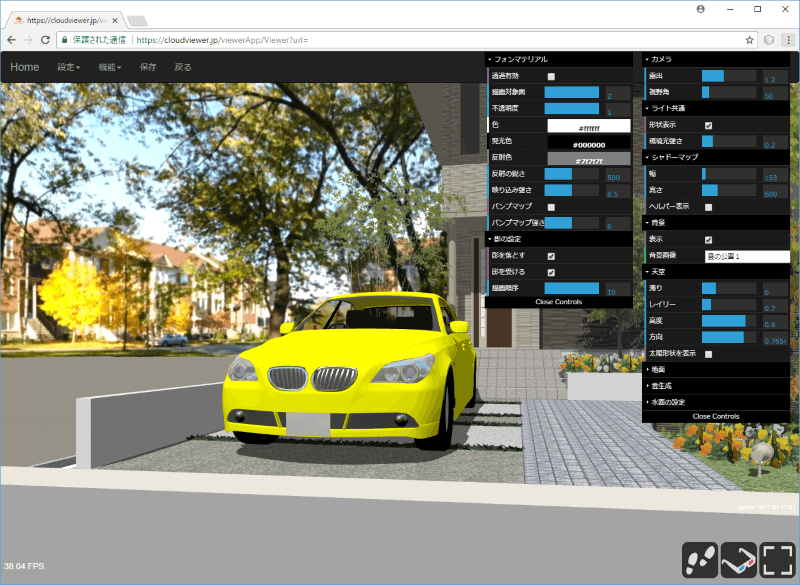This screenshot has width=800, height=585.
Task: Click the 描画順序 value field
Action: (x=618, y=289)
